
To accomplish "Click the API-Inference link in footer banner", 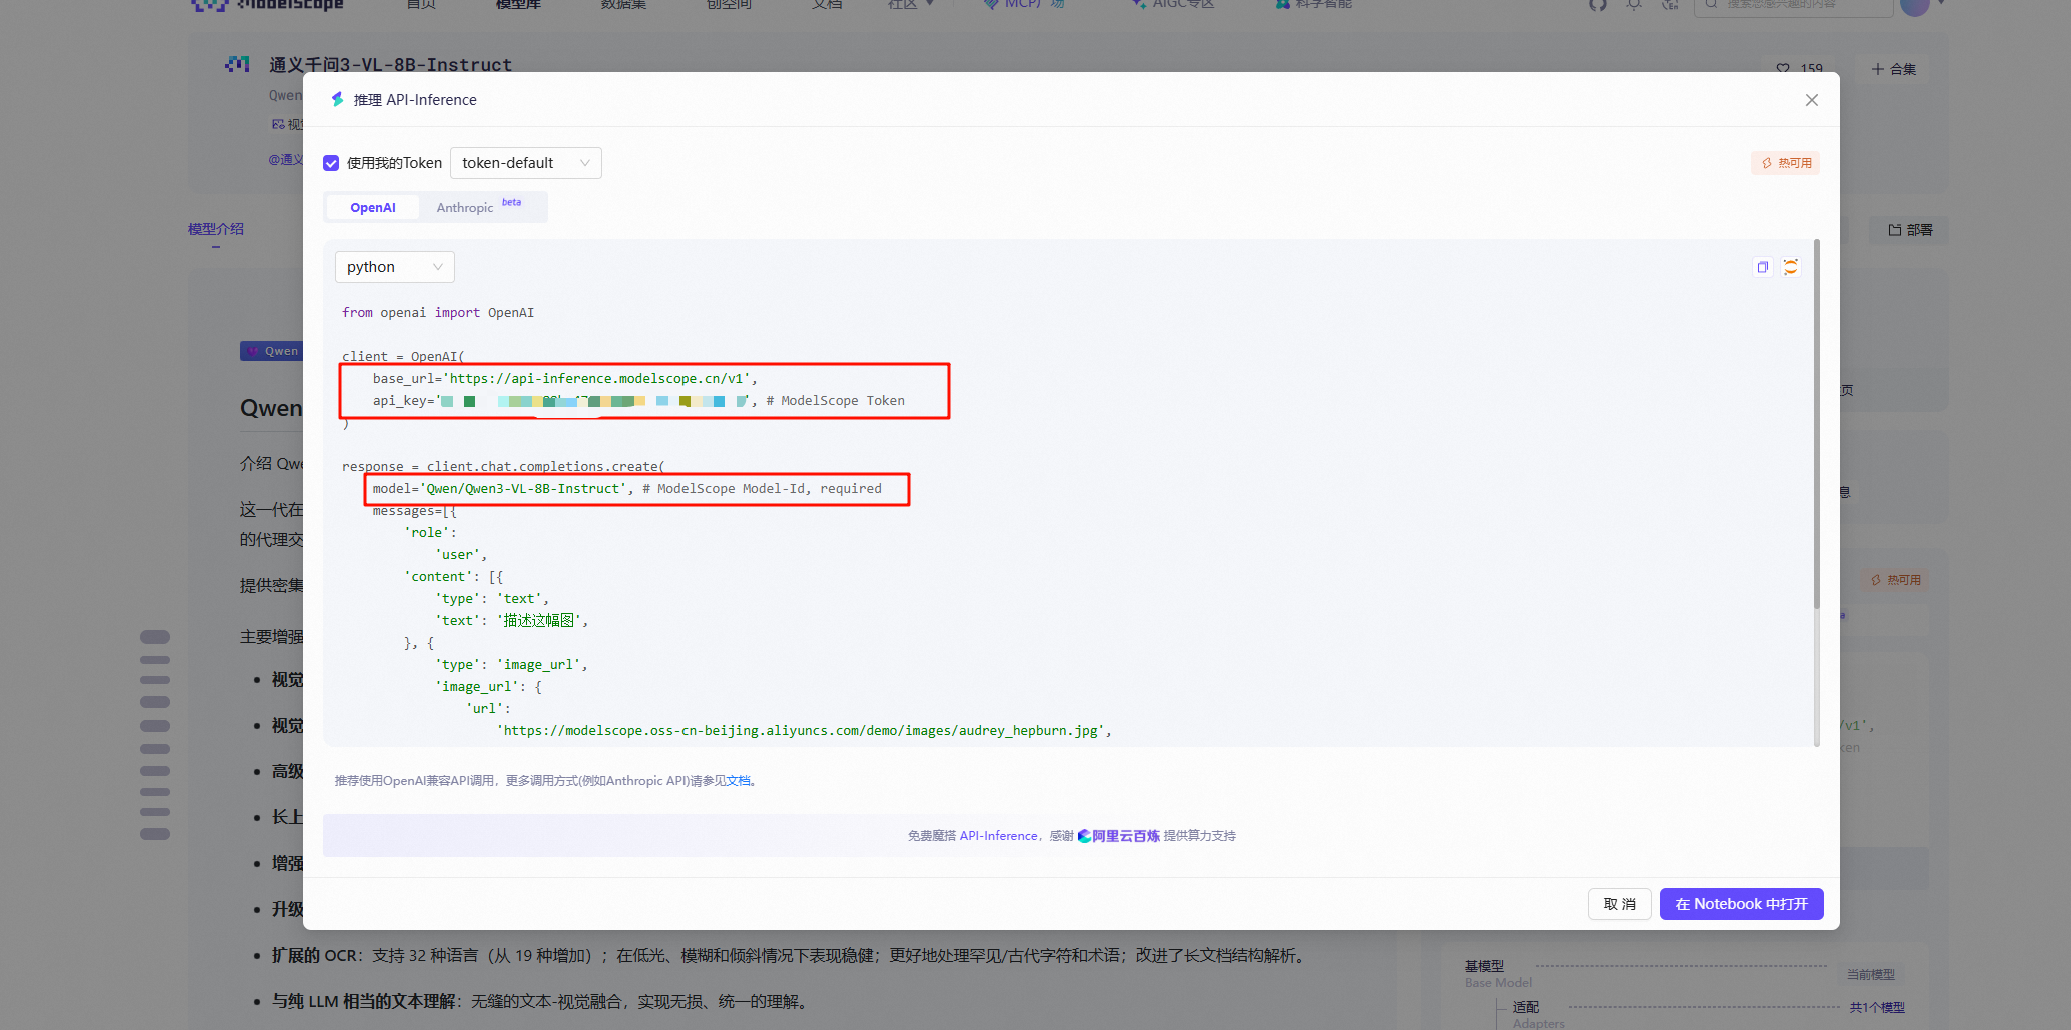I will coord(998,836).
